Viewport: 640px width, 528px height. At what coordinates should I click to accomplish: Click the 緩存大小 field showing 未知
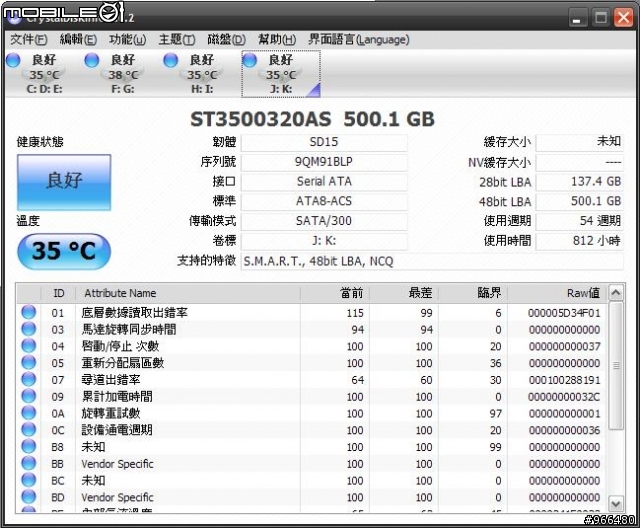pyautogui.click(x=579, y=142)
